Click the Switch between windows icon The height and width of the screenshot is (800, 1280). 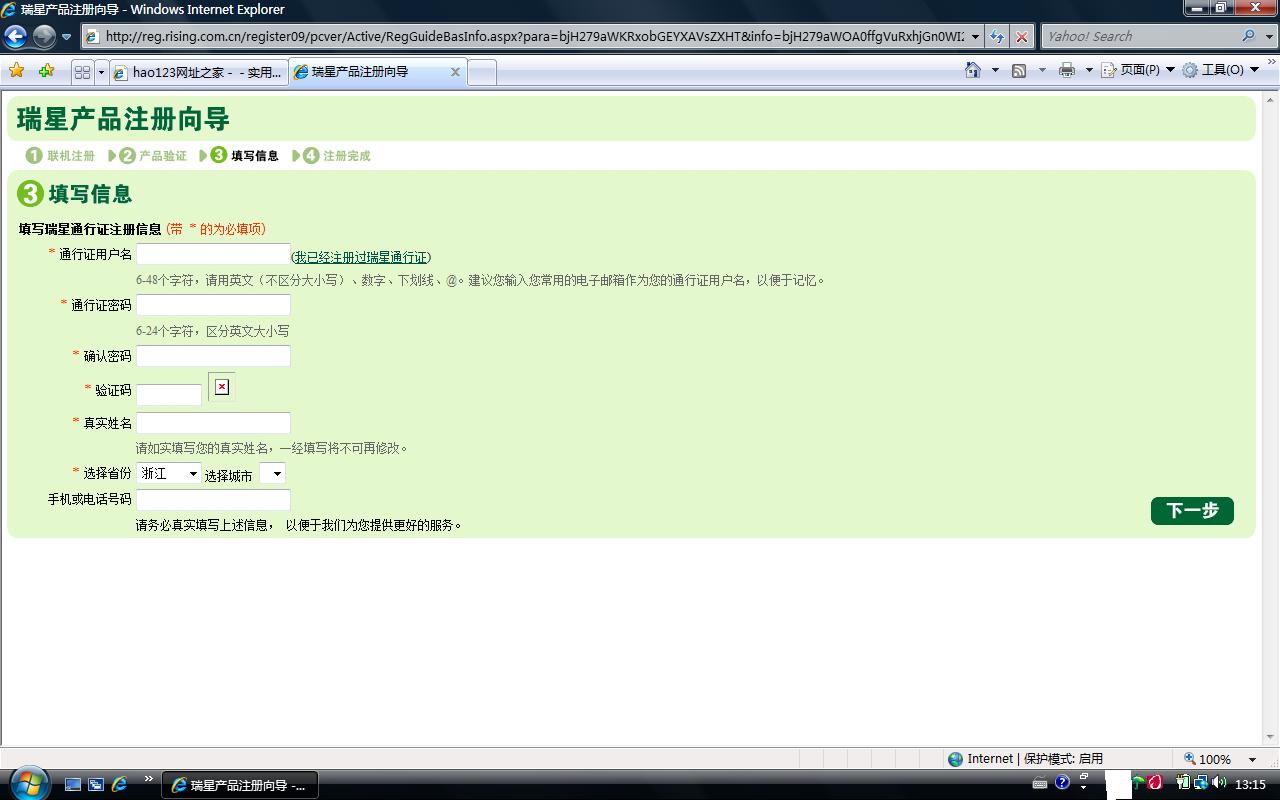pyautogui.click(x=96, y=785)
